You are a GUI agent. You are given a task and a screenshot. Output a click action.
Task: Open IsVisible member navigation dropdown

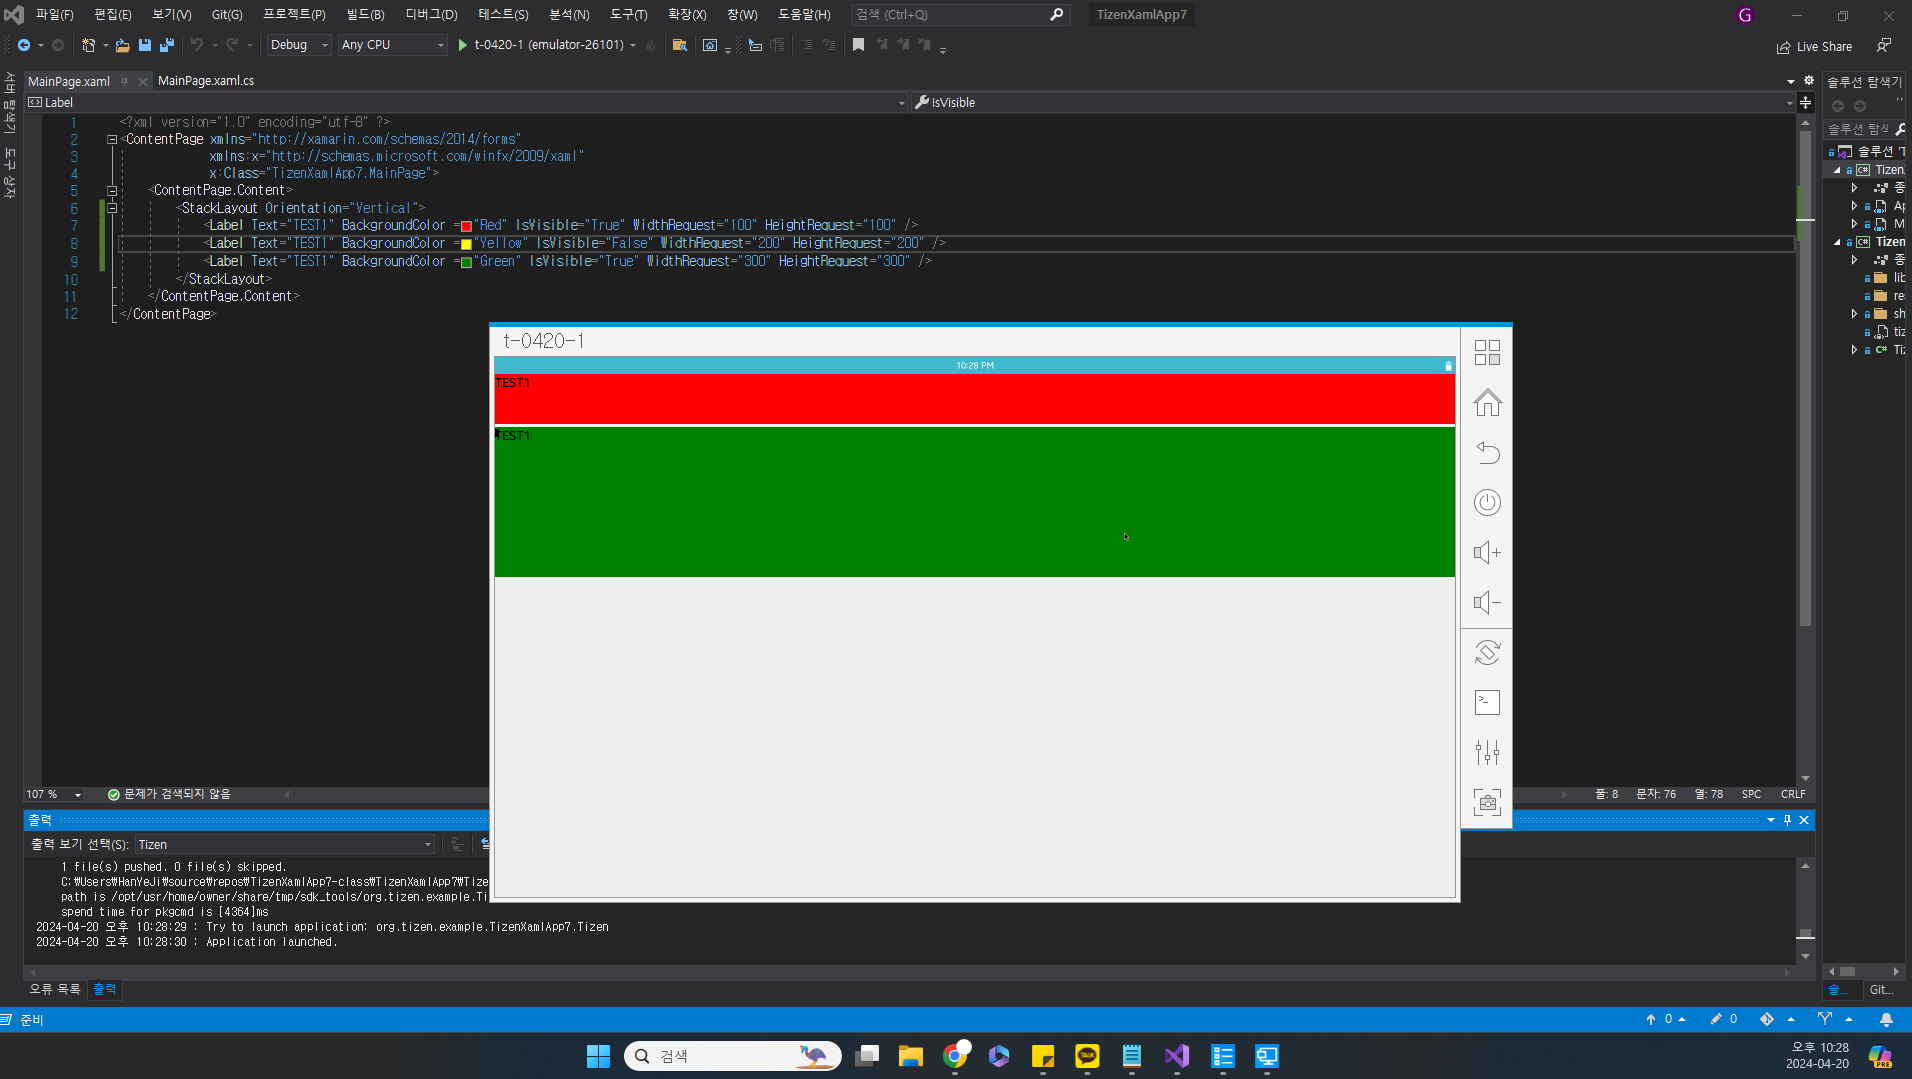[1354, 102]
